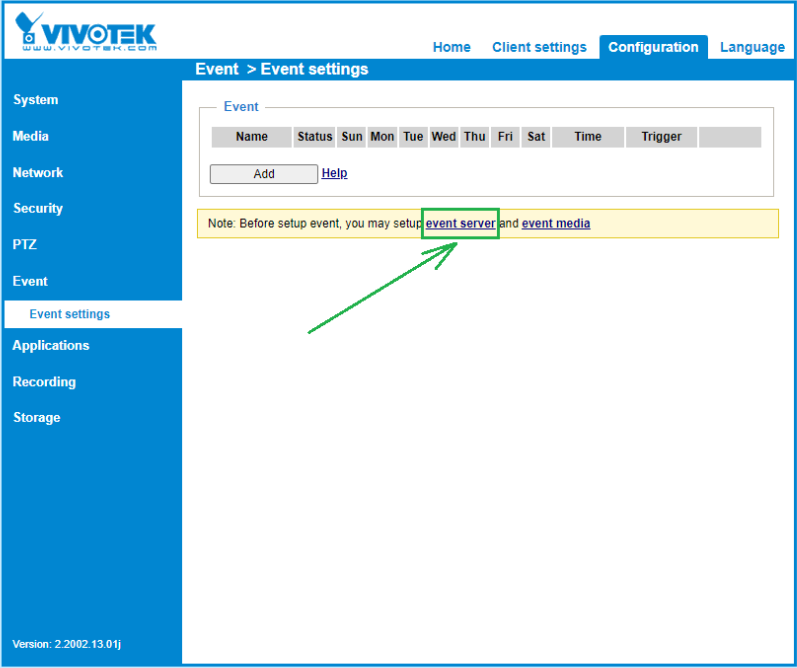Click the Mon column header
Screen dimensions: 797x668
click(382, 137)
